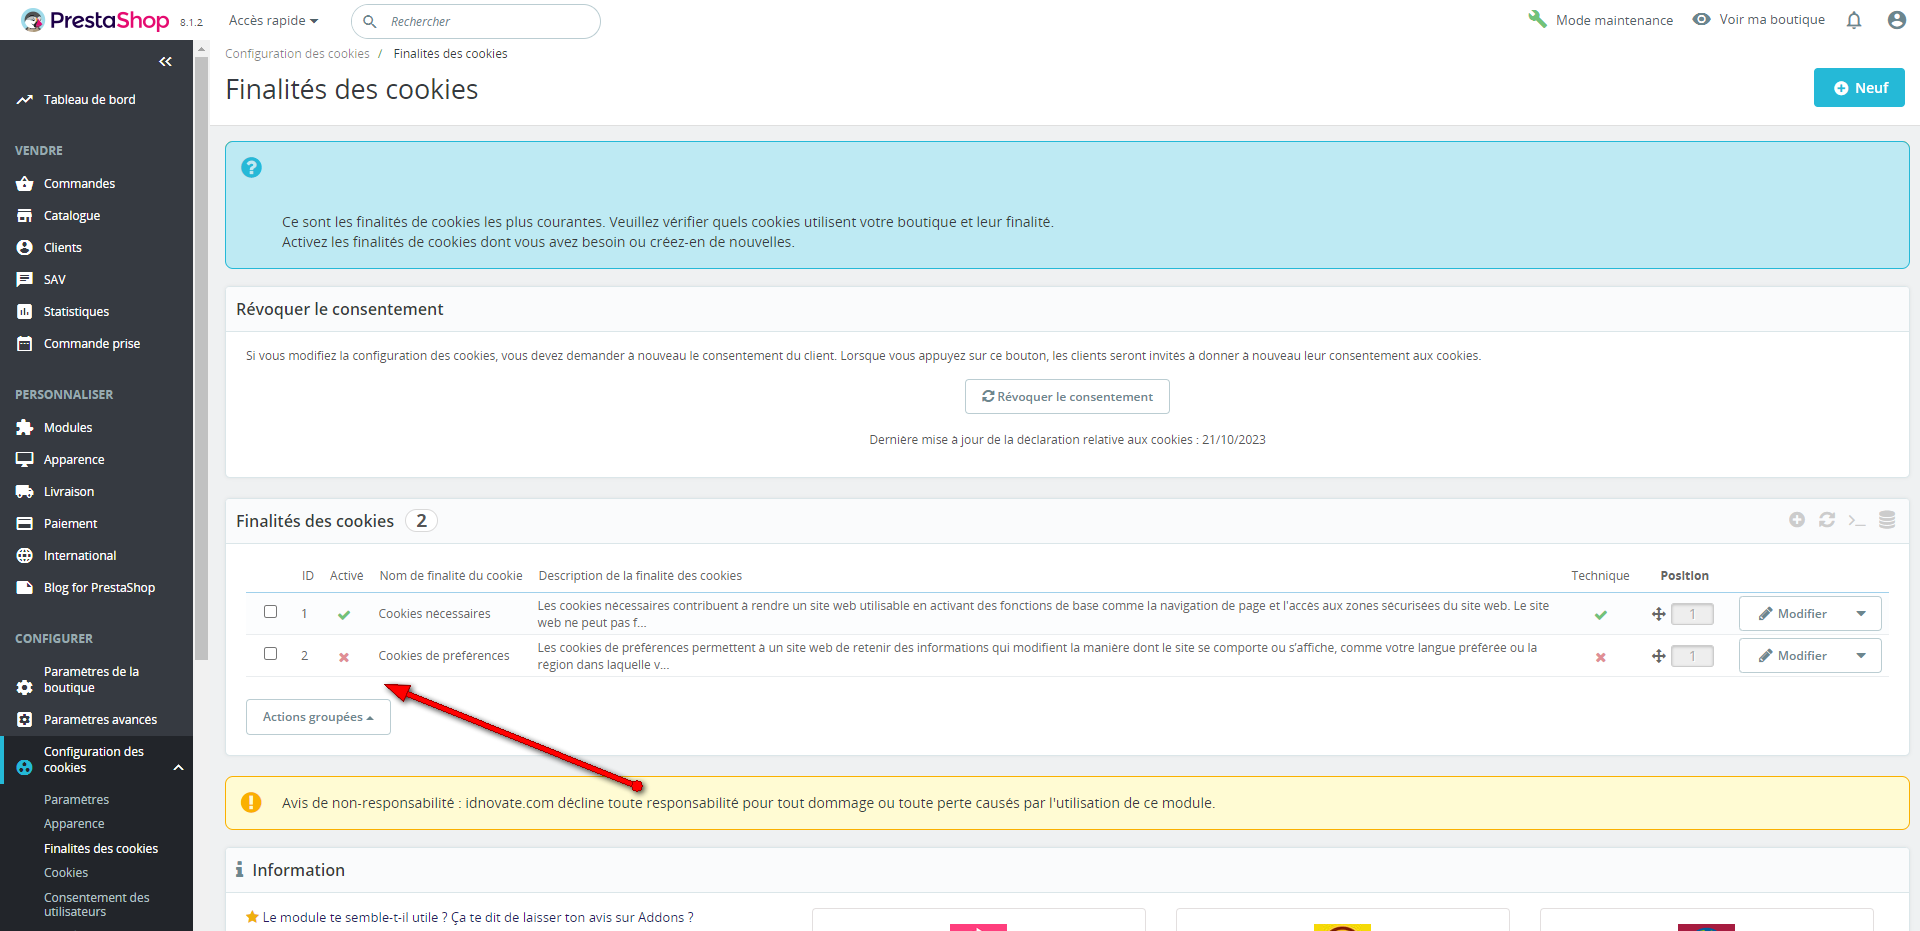Click the Rechercher search field

(x=476, y=21)
